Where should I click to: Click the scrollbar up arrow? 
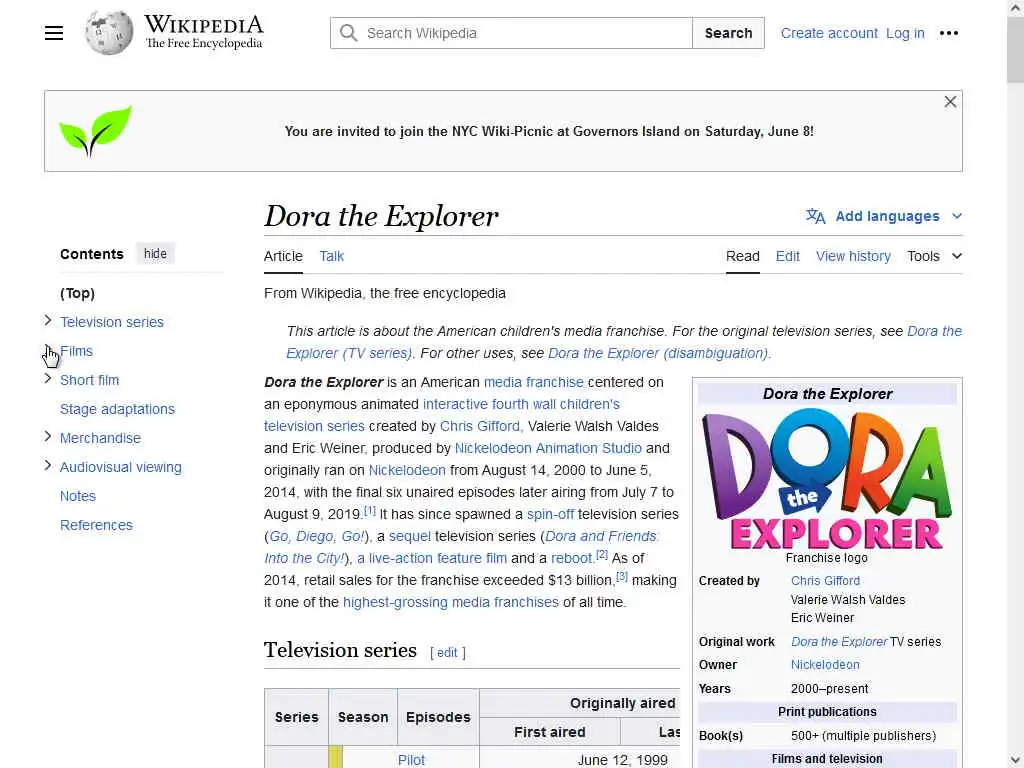coord(1015,8)
